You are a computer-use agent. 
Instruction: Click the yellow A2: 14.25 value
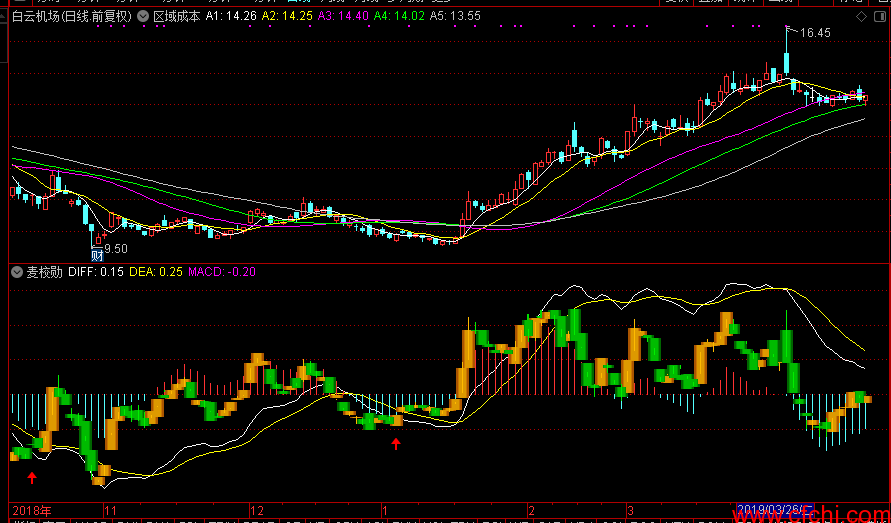[x=287, y=16]
